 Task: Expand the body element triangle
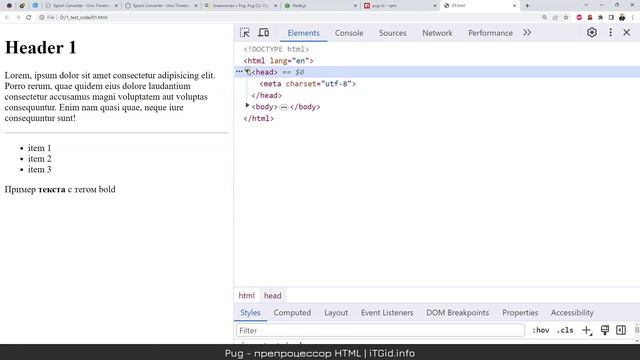coord(247,106)
